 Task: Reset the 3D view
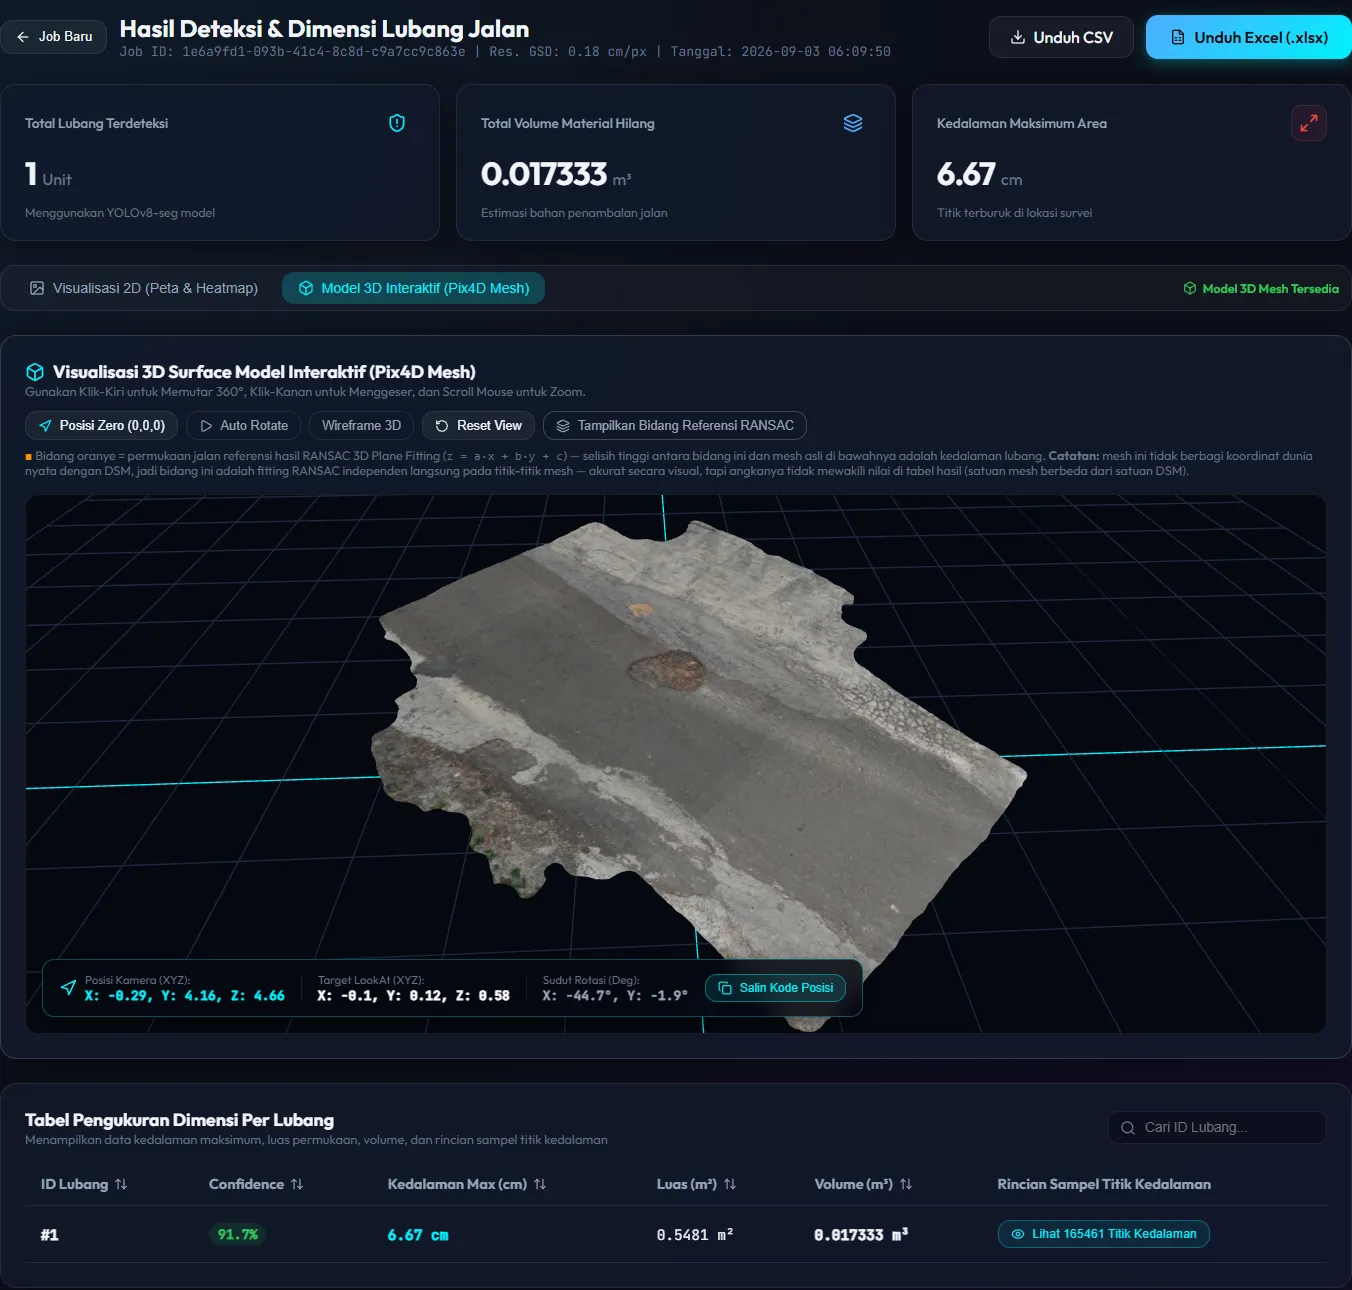pyautogui.click(x=479, y=426)
